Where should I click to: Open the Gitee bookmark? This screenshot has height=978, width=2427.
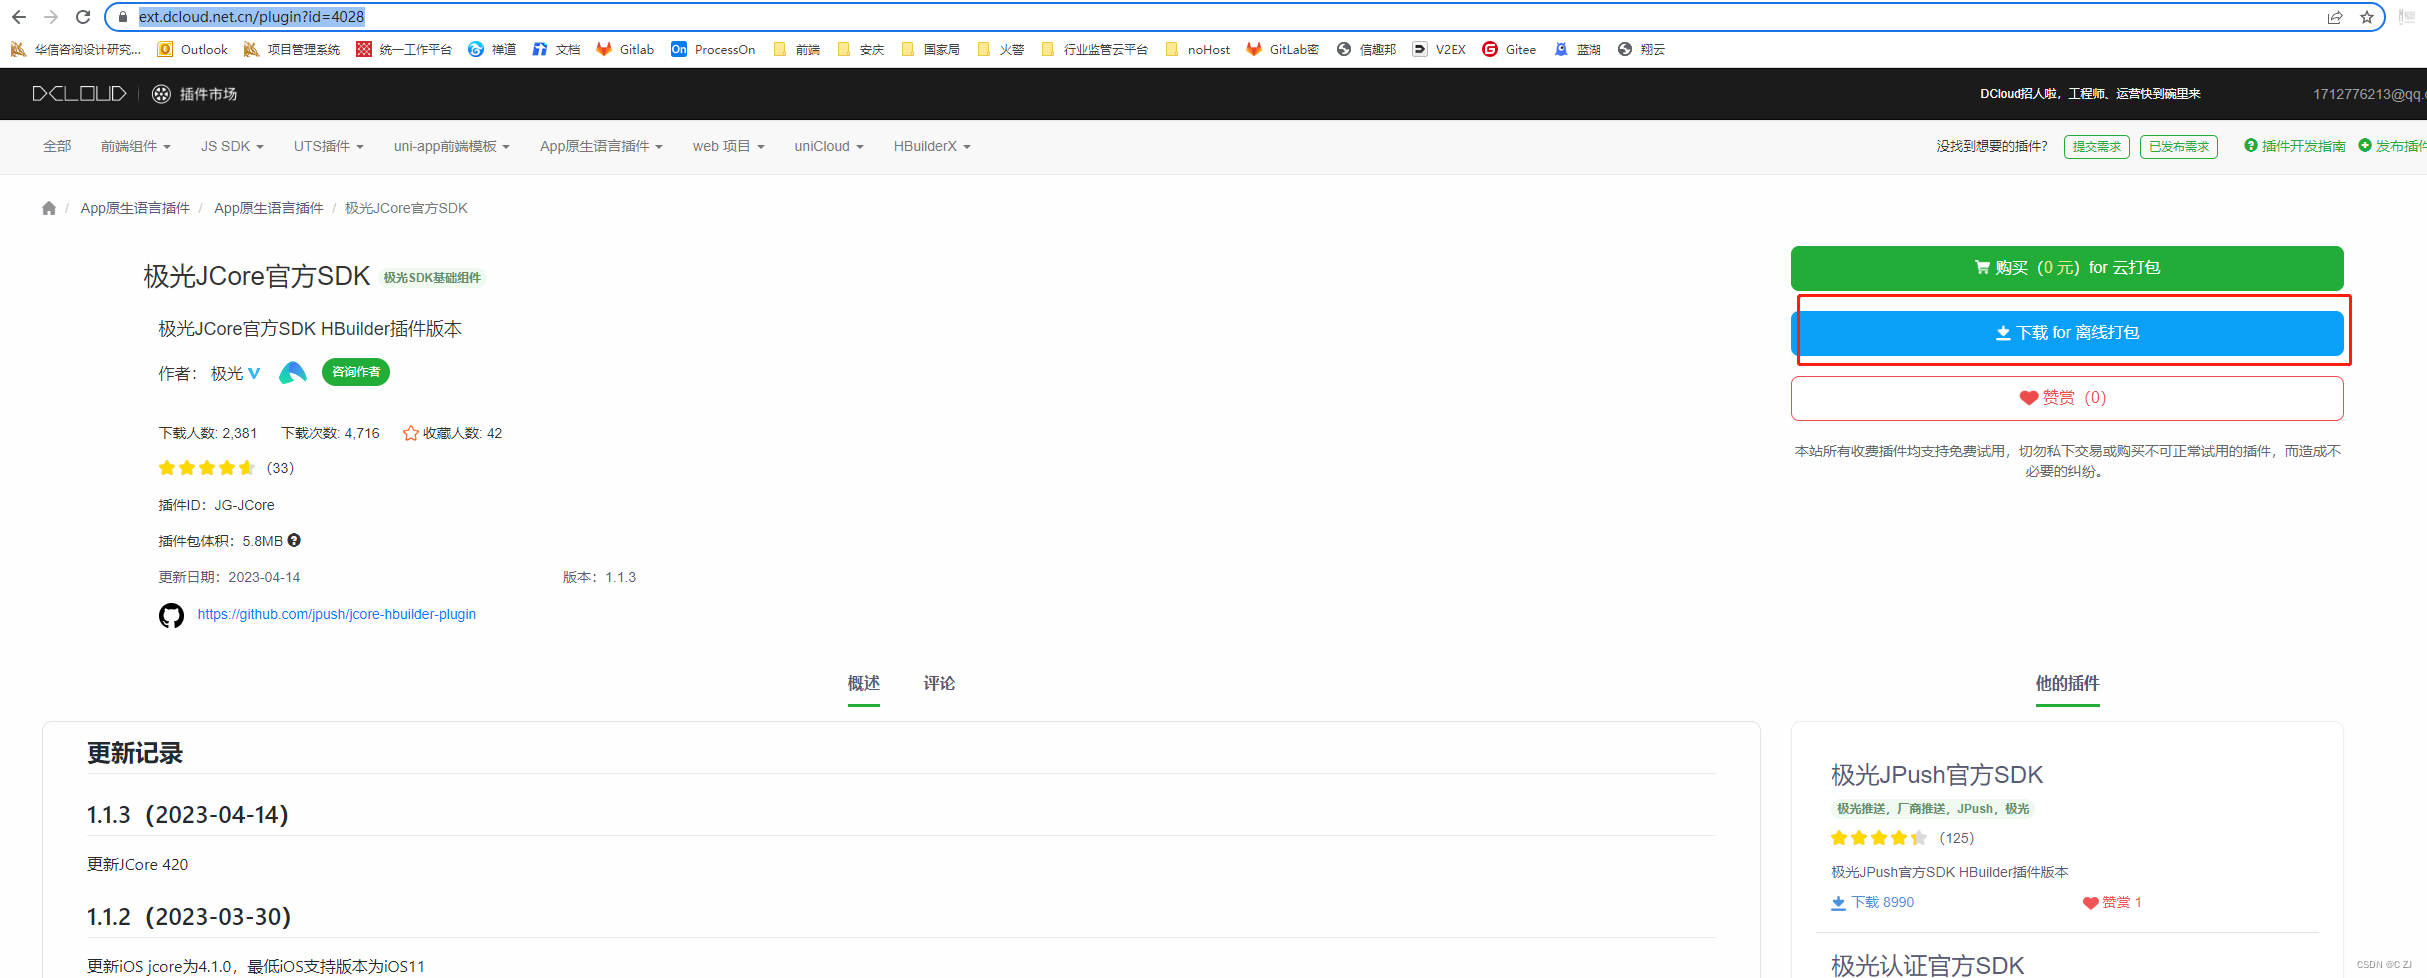tap(1509, 49)
